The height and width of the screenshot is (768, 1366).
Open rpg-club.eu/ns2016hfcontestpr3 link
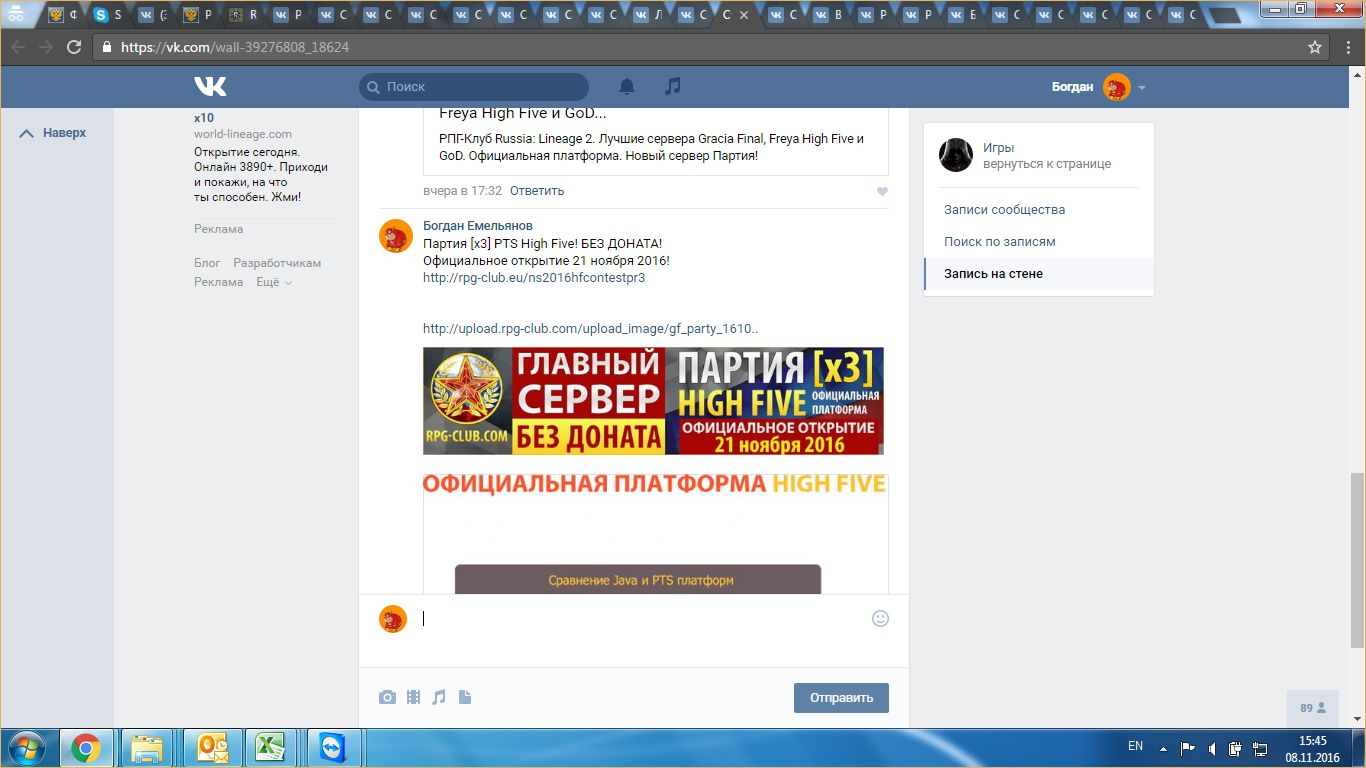(x=534, y=278)
